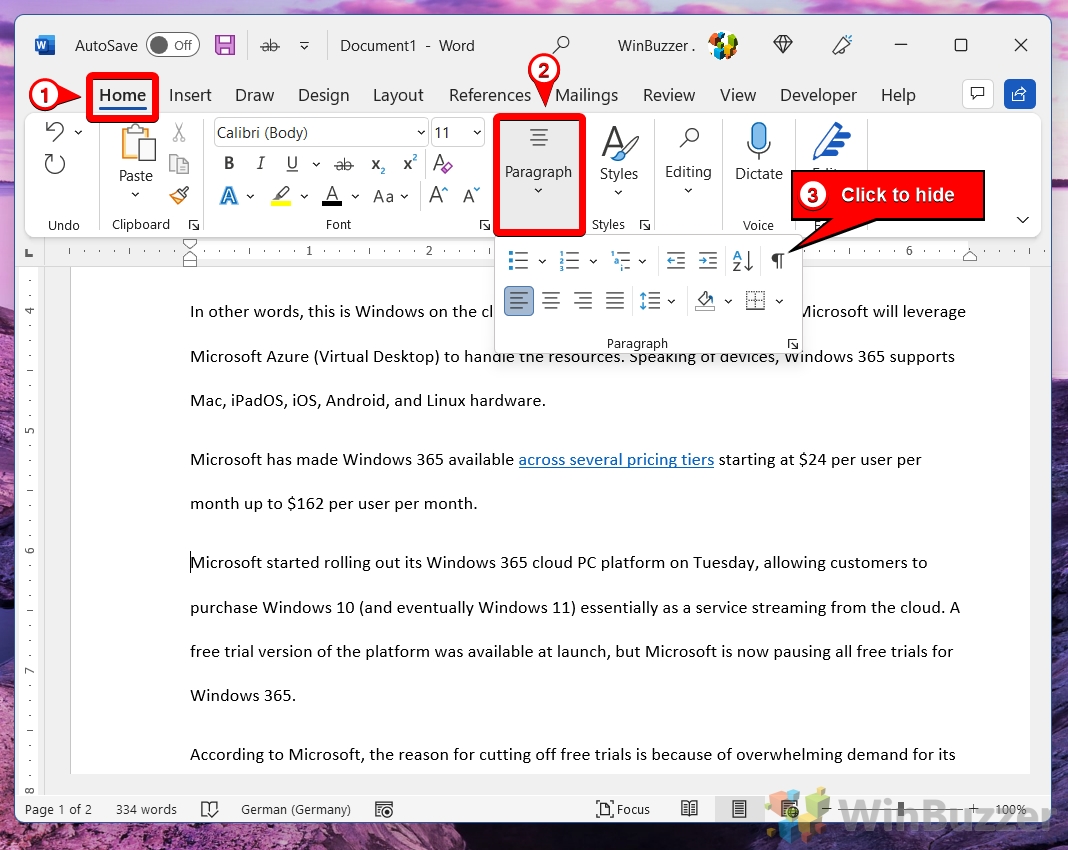1068x850 pixels.
Task: Select Center alignment
Action: (x=551, y=300)
